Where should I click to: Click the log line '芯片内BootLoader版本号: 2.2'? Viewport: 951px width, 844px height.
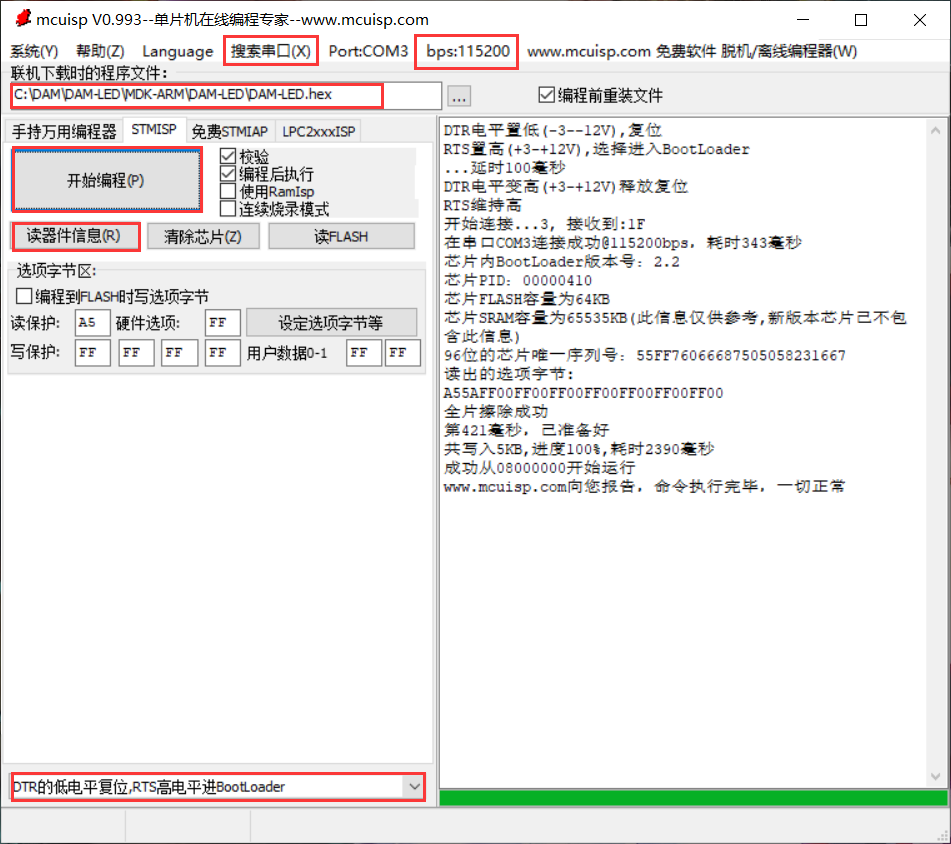pyautogui.click(x=561, y=261)
